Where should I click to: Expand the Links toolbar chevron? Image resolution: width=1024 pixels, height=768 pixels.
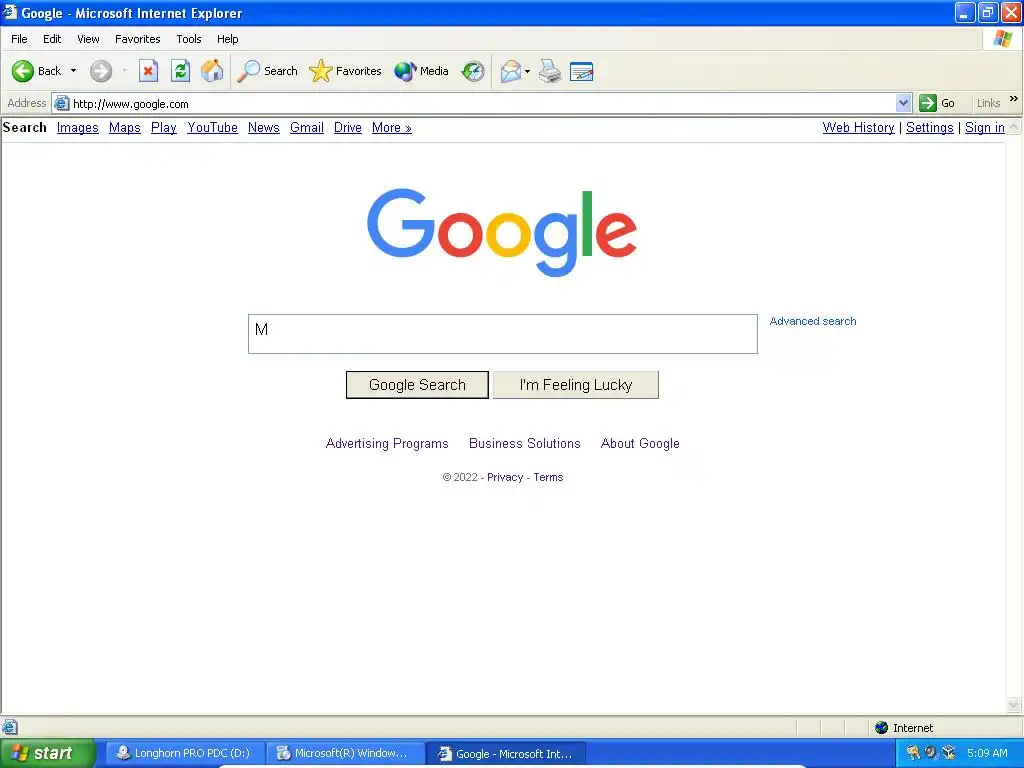tap(1014, 99)
